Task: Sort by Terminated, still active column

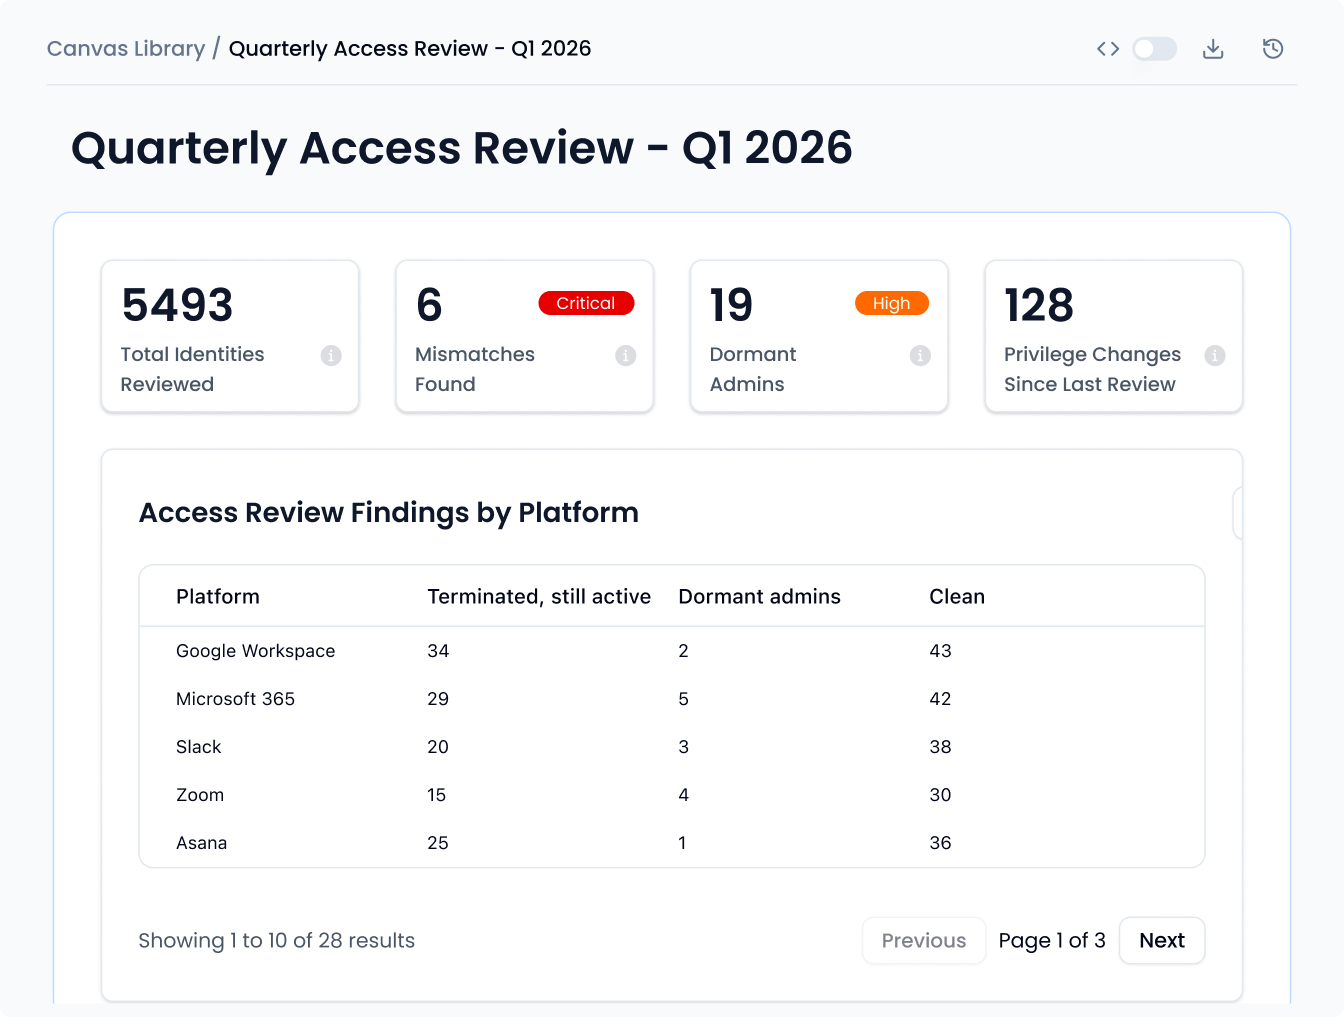Action: click(539, 597)
